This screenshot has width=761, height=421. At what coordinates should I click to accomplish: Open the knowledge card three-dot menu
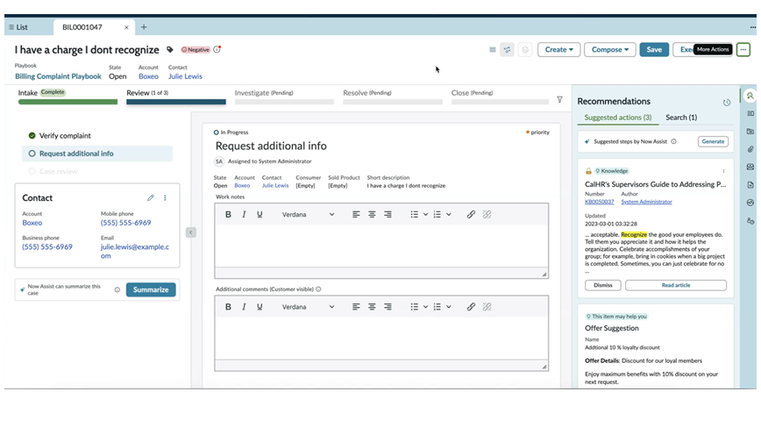[x=723, y=171]
